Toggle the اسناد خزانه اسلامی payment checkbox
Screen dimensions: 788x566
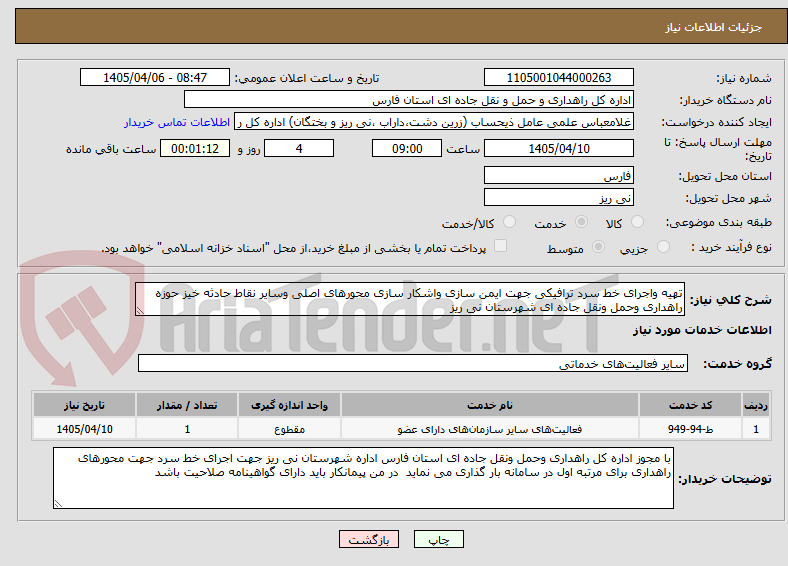[x=501, y=246]
